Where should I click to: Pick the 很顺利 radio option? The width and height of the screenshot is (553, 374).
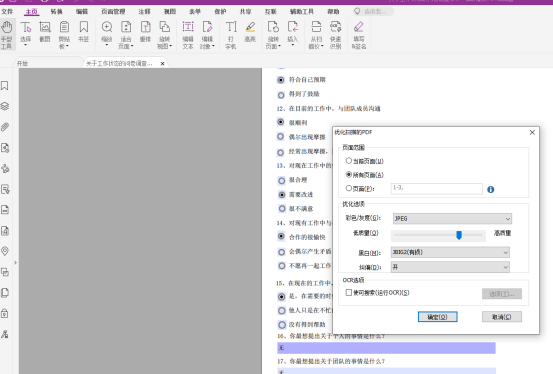pyautogui.click(x=281, y=122)
